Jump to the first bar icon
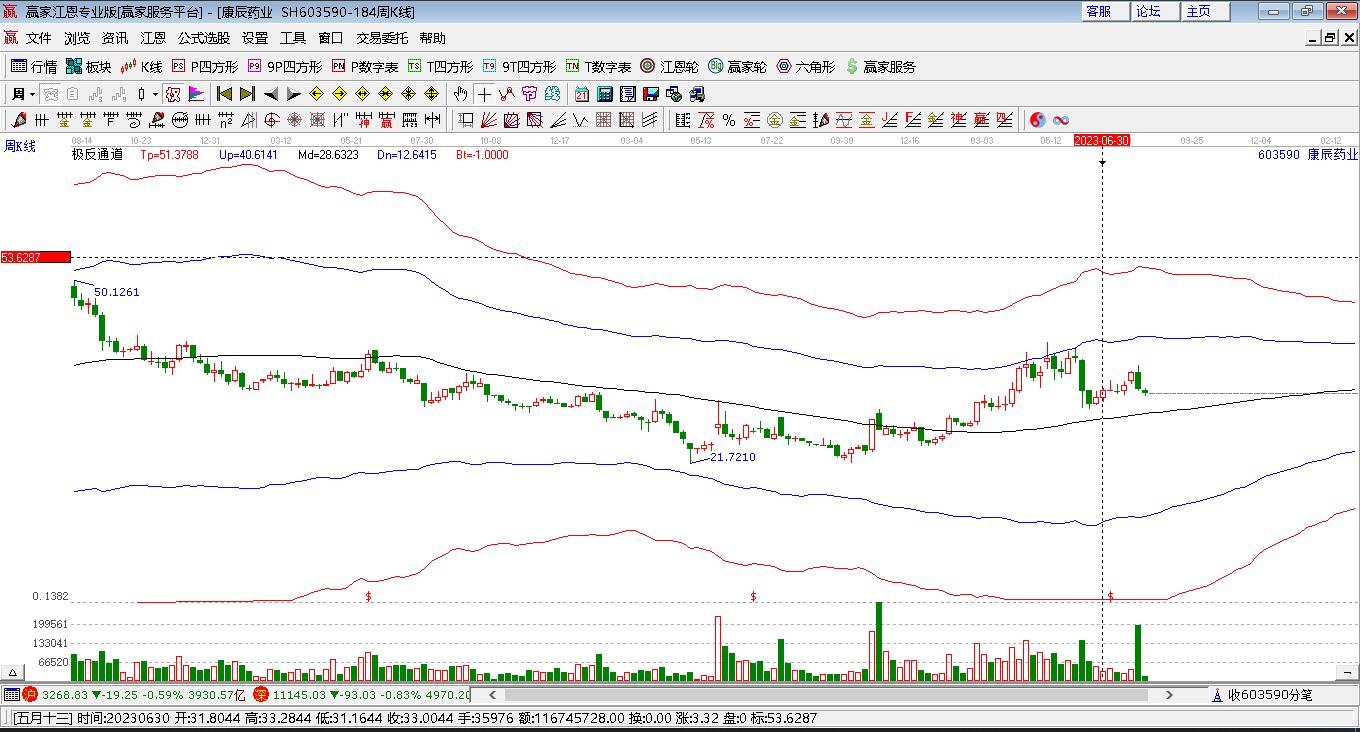Viewport: 1360px width, 732px height. click(x=225, y=94)
